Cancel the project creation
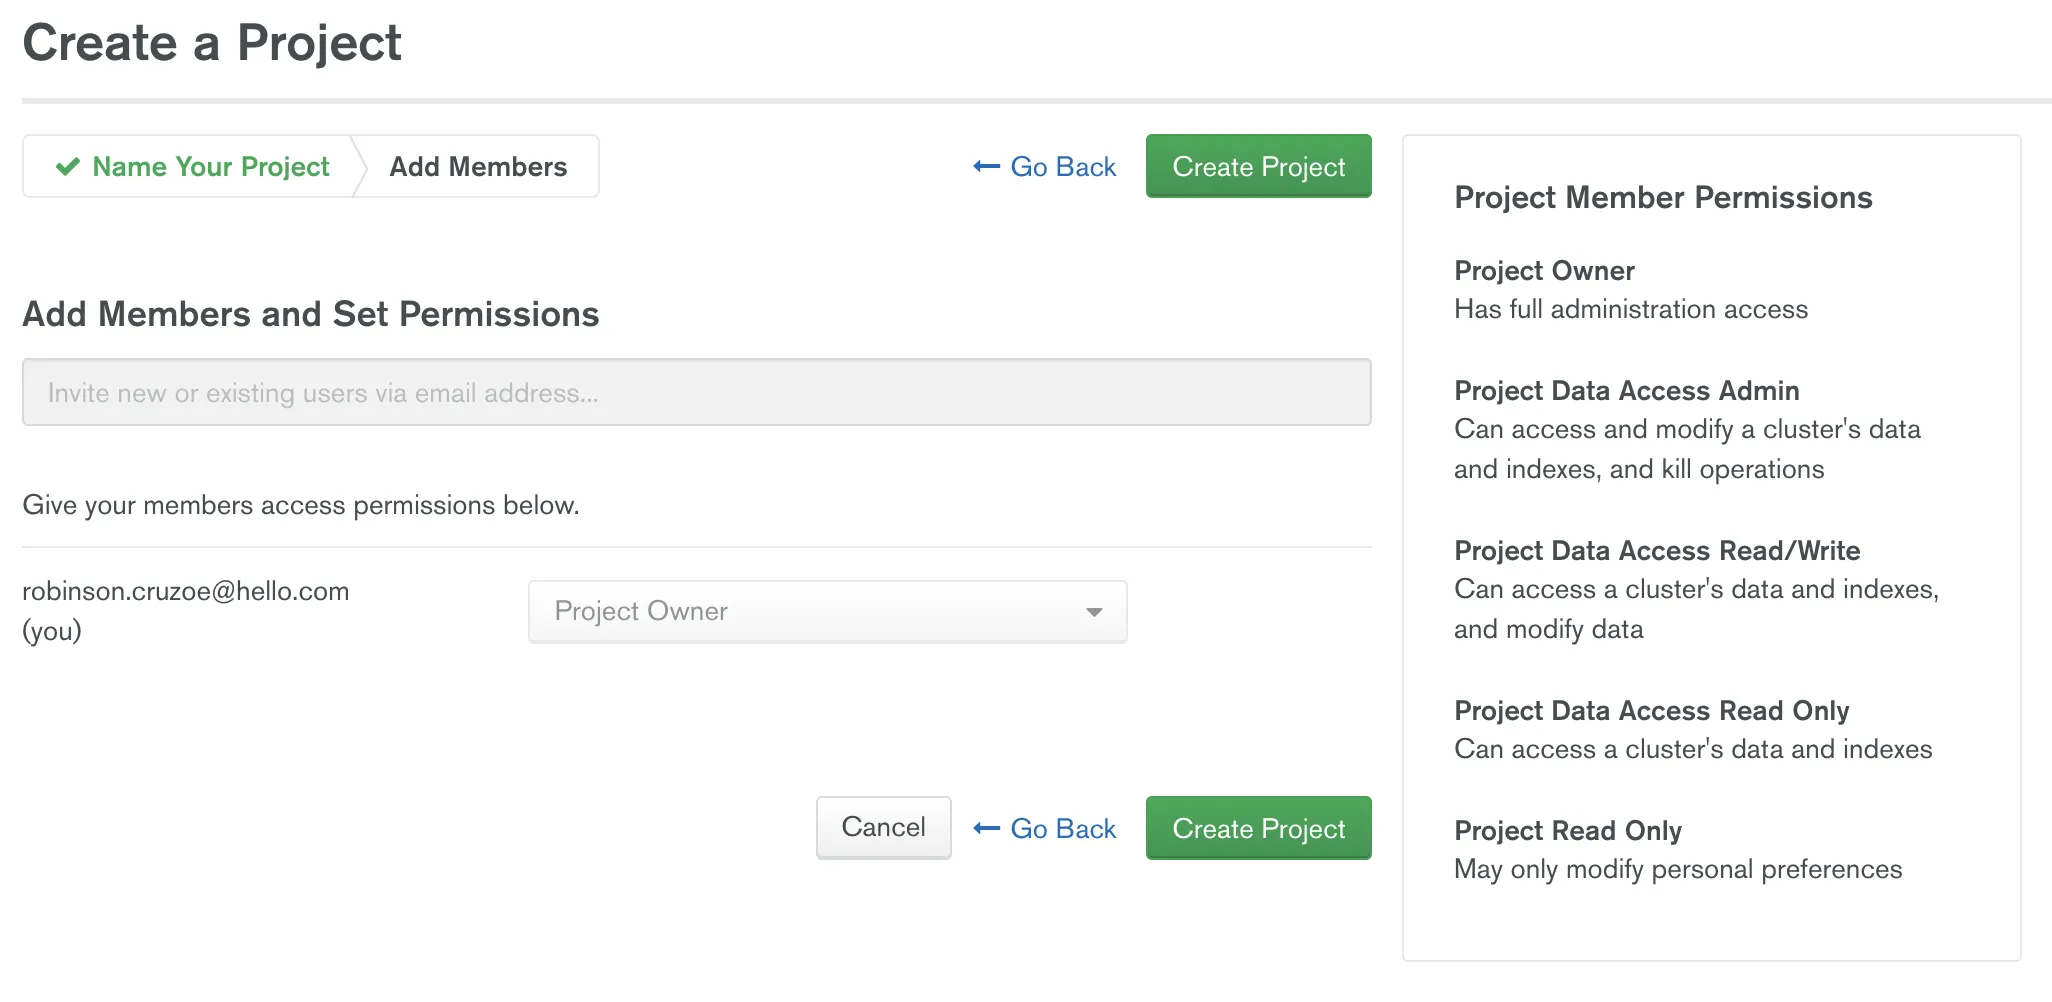The height and width of the screenshot is (1002, 2052). (x=883, y=827)
